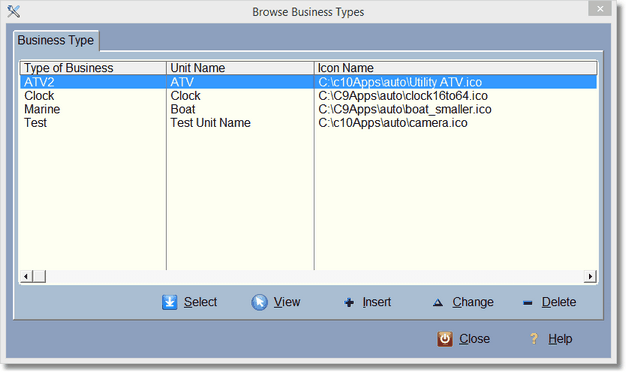Select the Clock business type cell
Viewport: 626px width, 373px height.
pos(39,96)
